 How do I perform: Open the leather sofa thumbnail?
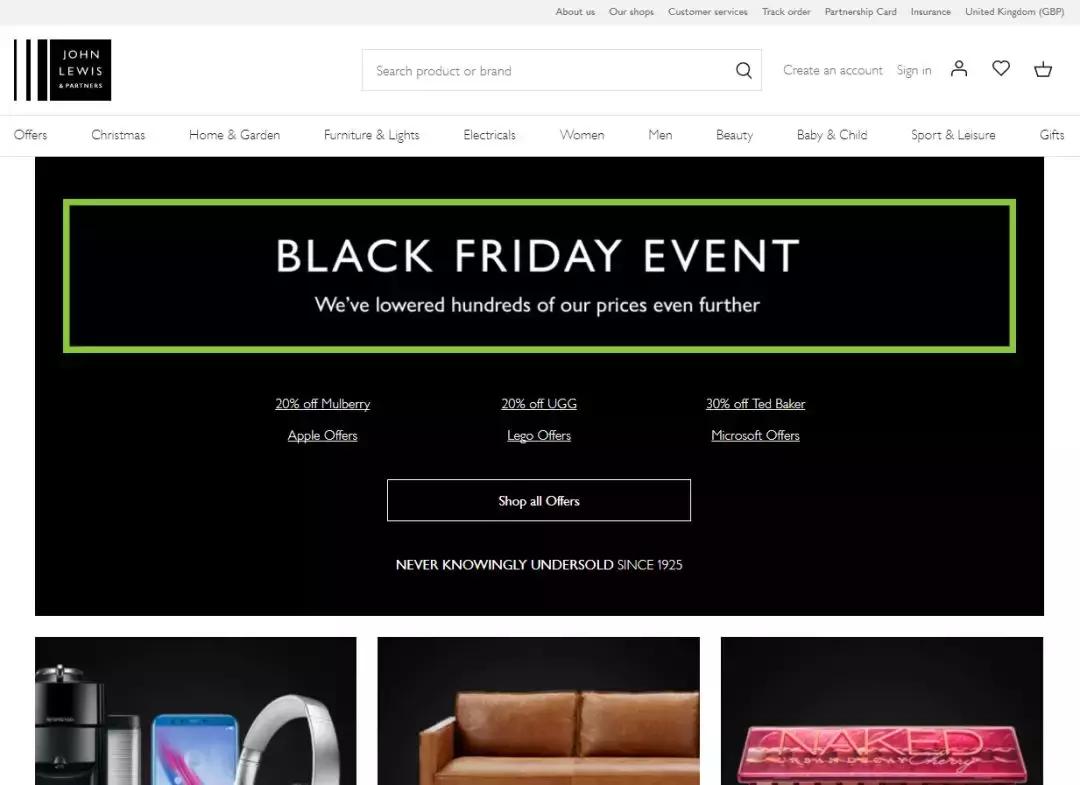tap(539, 711)
